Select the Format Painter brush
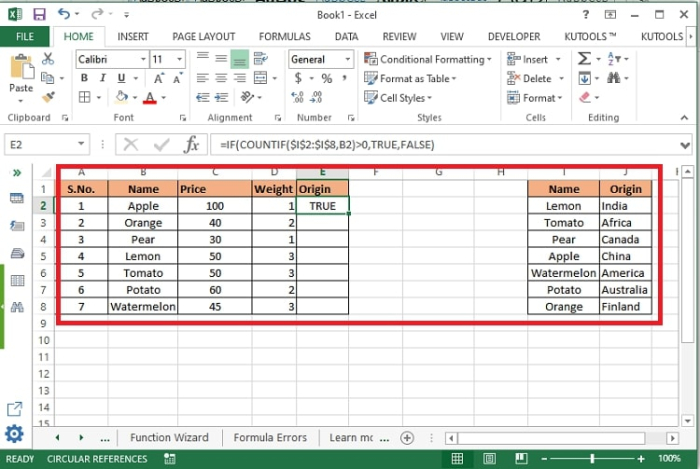The width and height of the screenshot is (700, 469). 48,97
